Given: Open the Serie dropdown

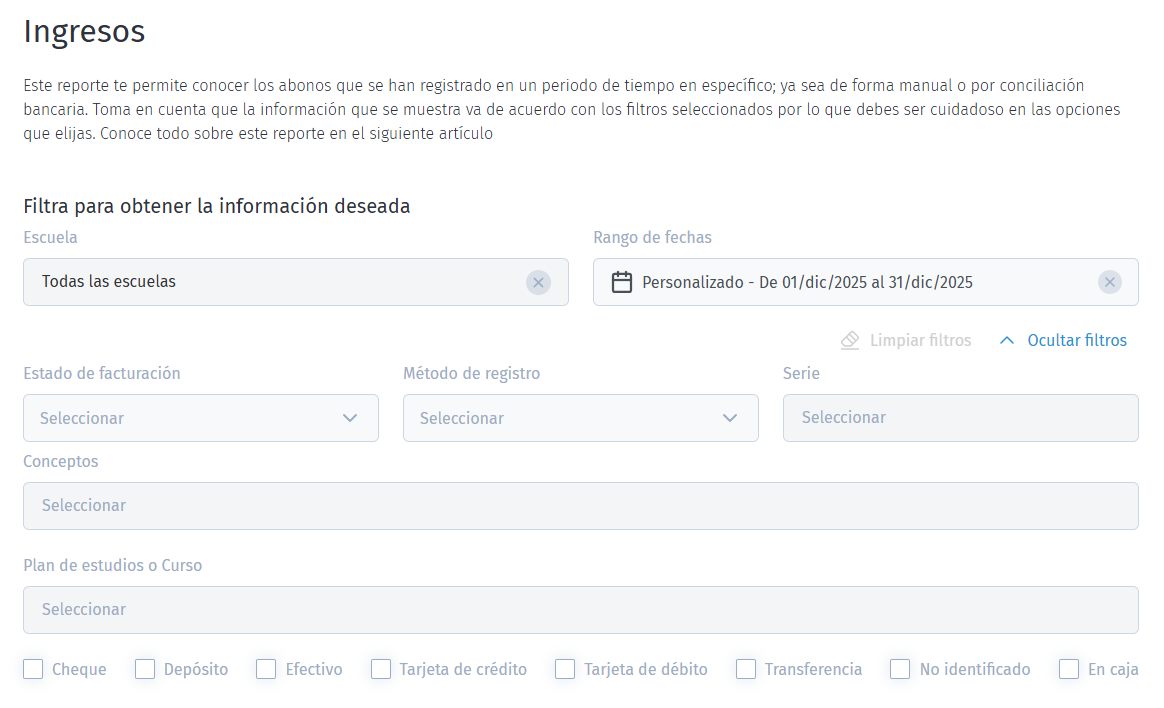Looking at the screenshot, I should click(960, 418).
